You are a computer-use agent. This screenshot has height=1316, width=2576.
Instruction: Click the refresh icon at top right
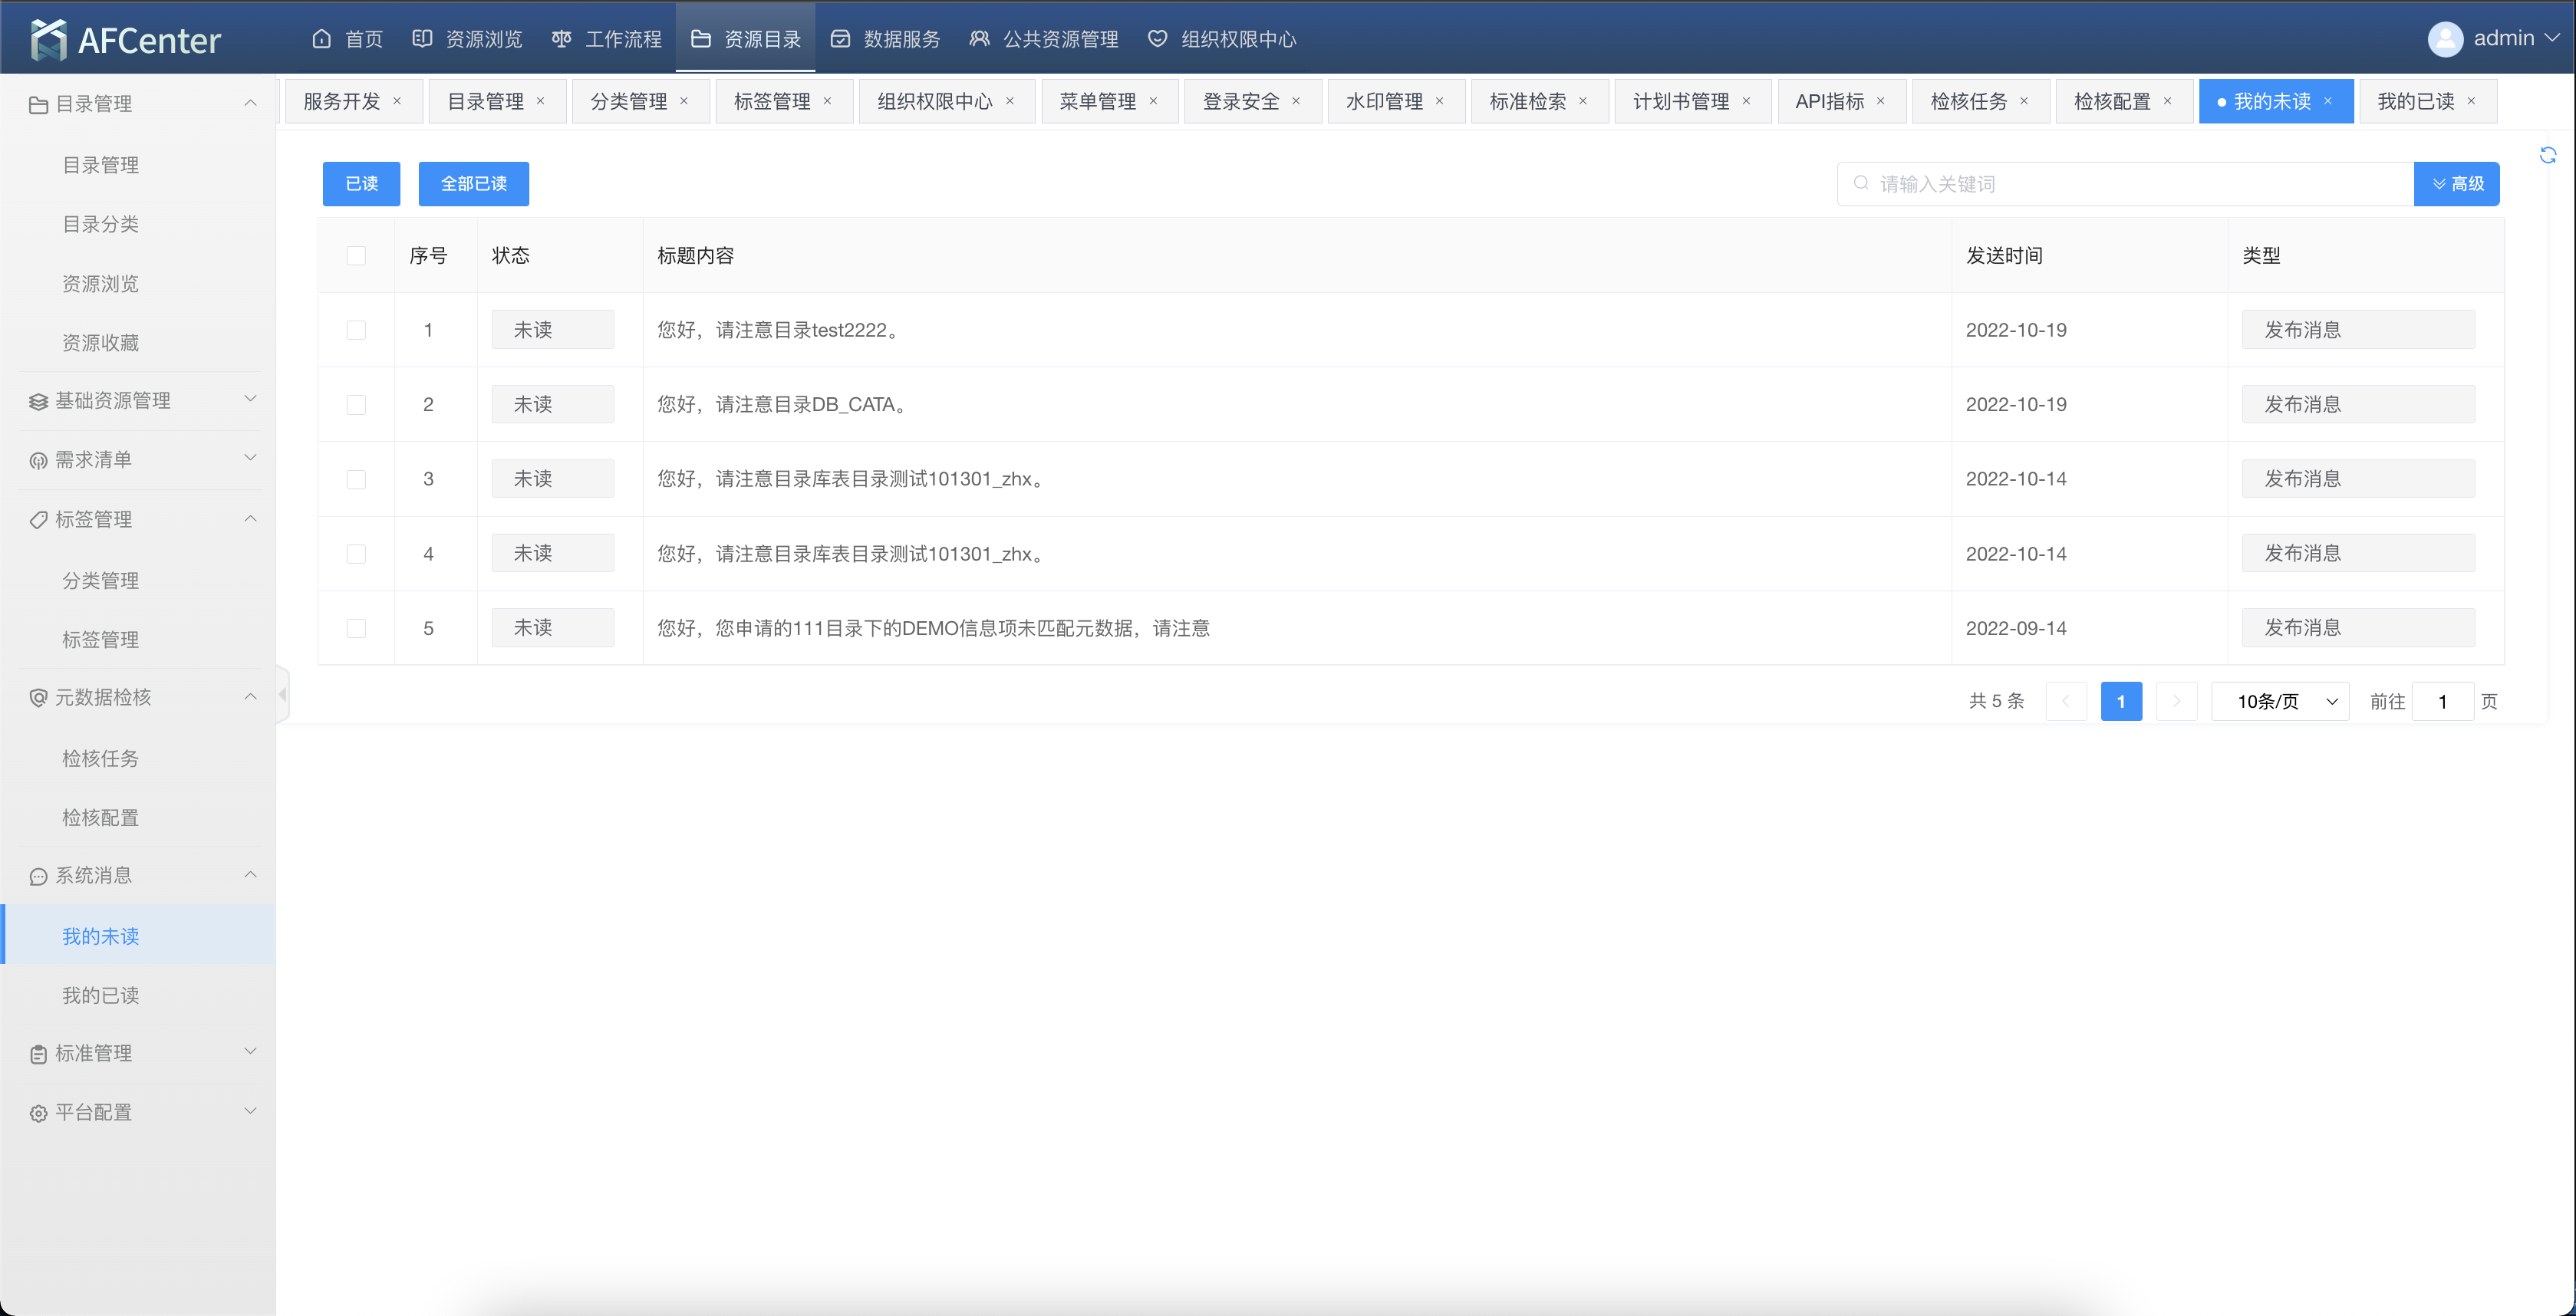(x=2547, y=155)
